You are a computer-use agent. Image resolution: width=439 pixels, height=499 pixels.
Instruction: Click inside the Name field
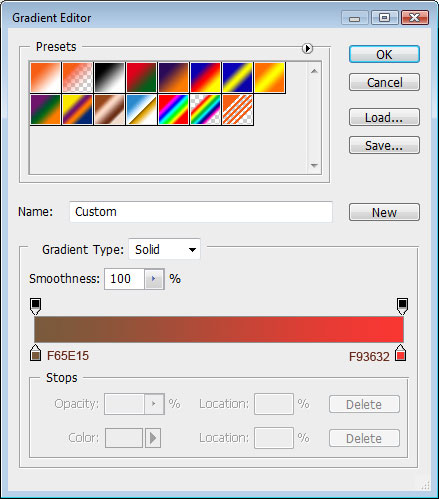[201, 212]
